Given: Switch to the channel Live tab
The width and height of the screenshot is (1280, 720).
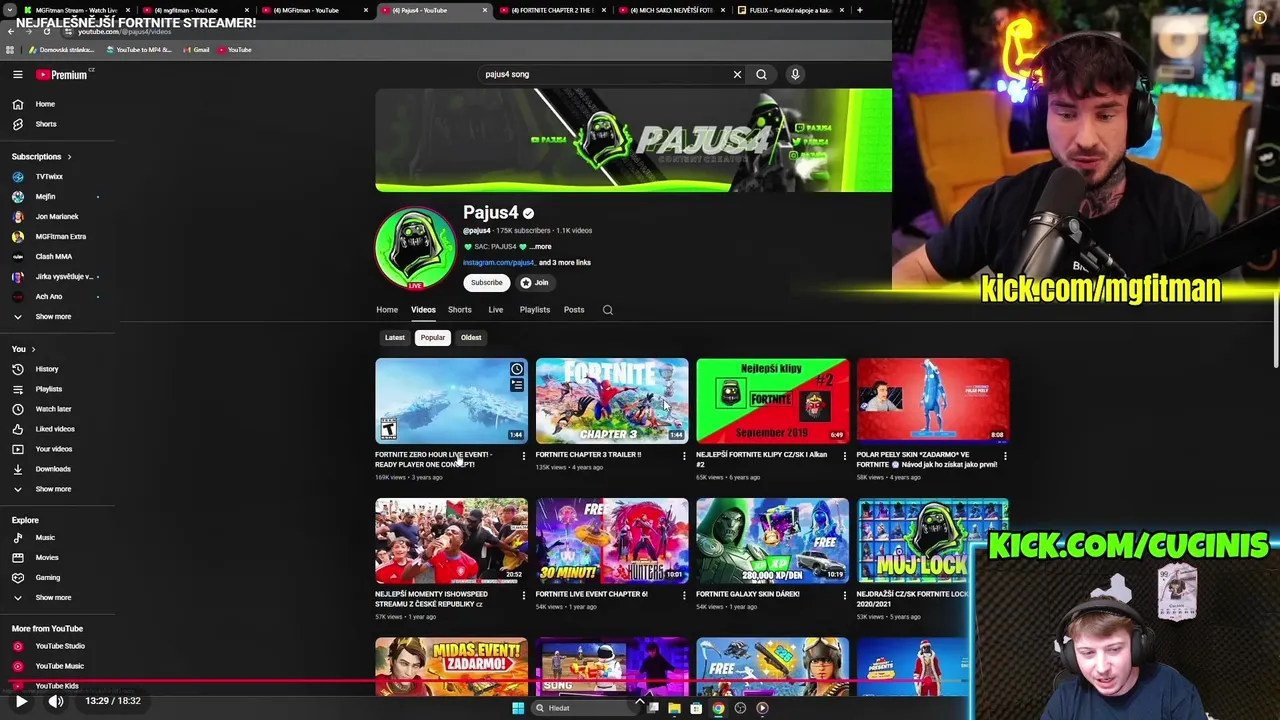Looking at the screenshot, I should (495, 310).
